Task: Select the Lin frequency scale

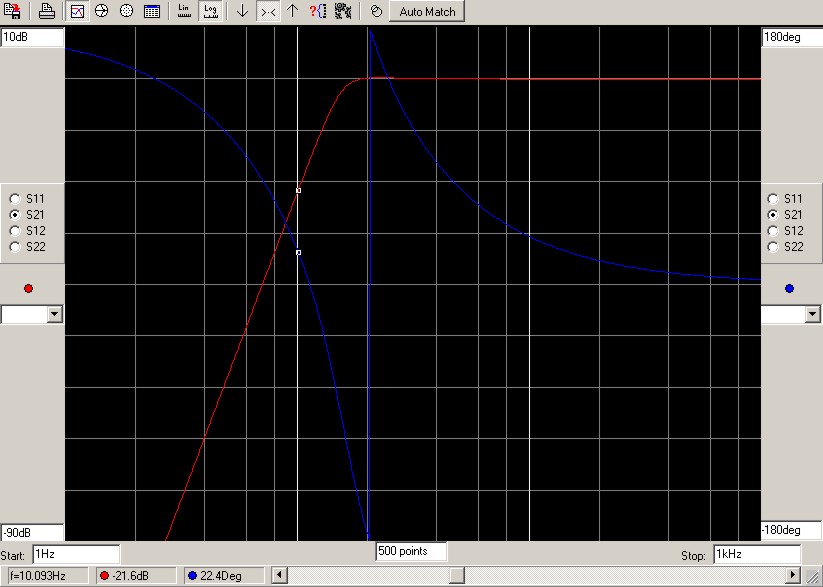Action: 184,11
